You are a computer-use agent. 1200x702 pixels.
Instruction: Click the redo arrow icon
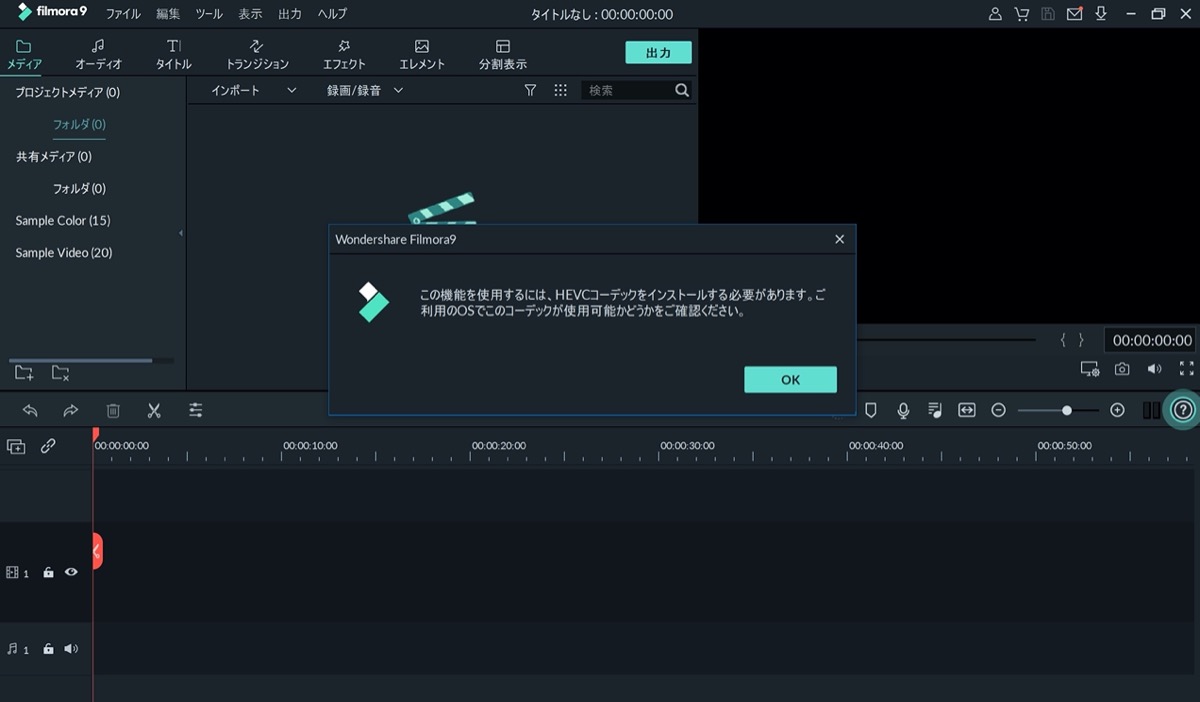click(x=71, y=410)
